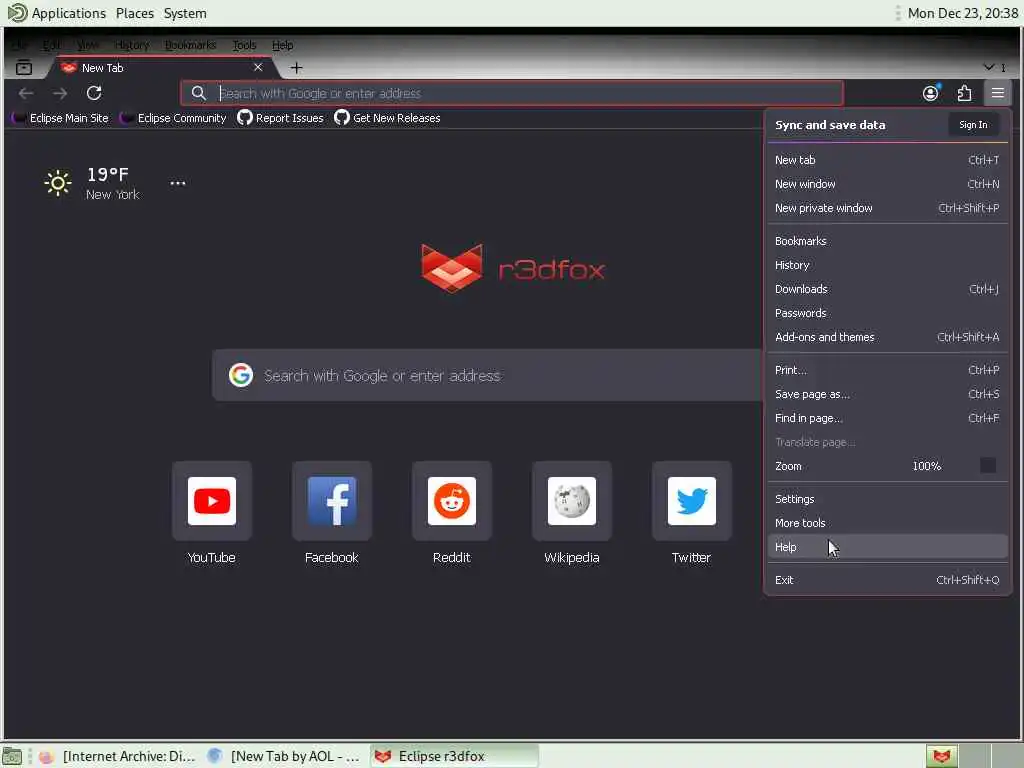The height and width of the screenshot is (768, 1024).
Task: Close the New Tab tab
Action: 258,67
